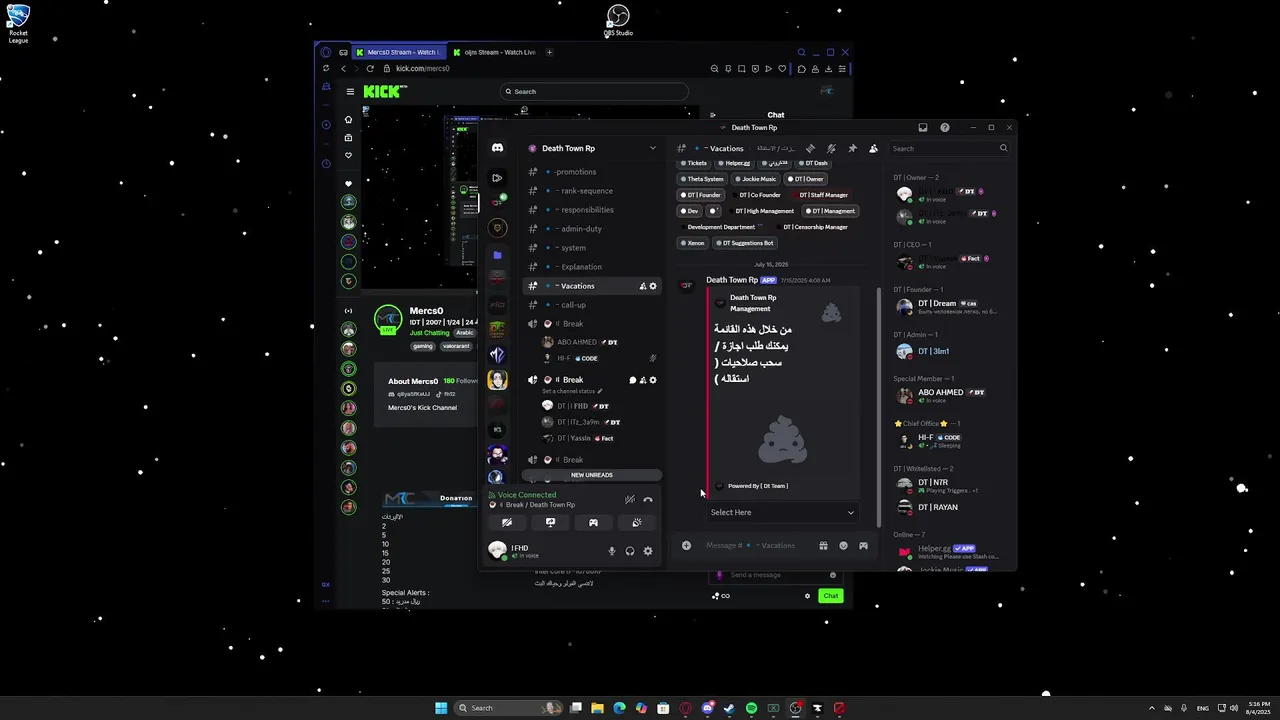The width and height of the screenshot is (1280, 720).
Task: Open Rocket League desktop shortcut
Action: (18, 24)
